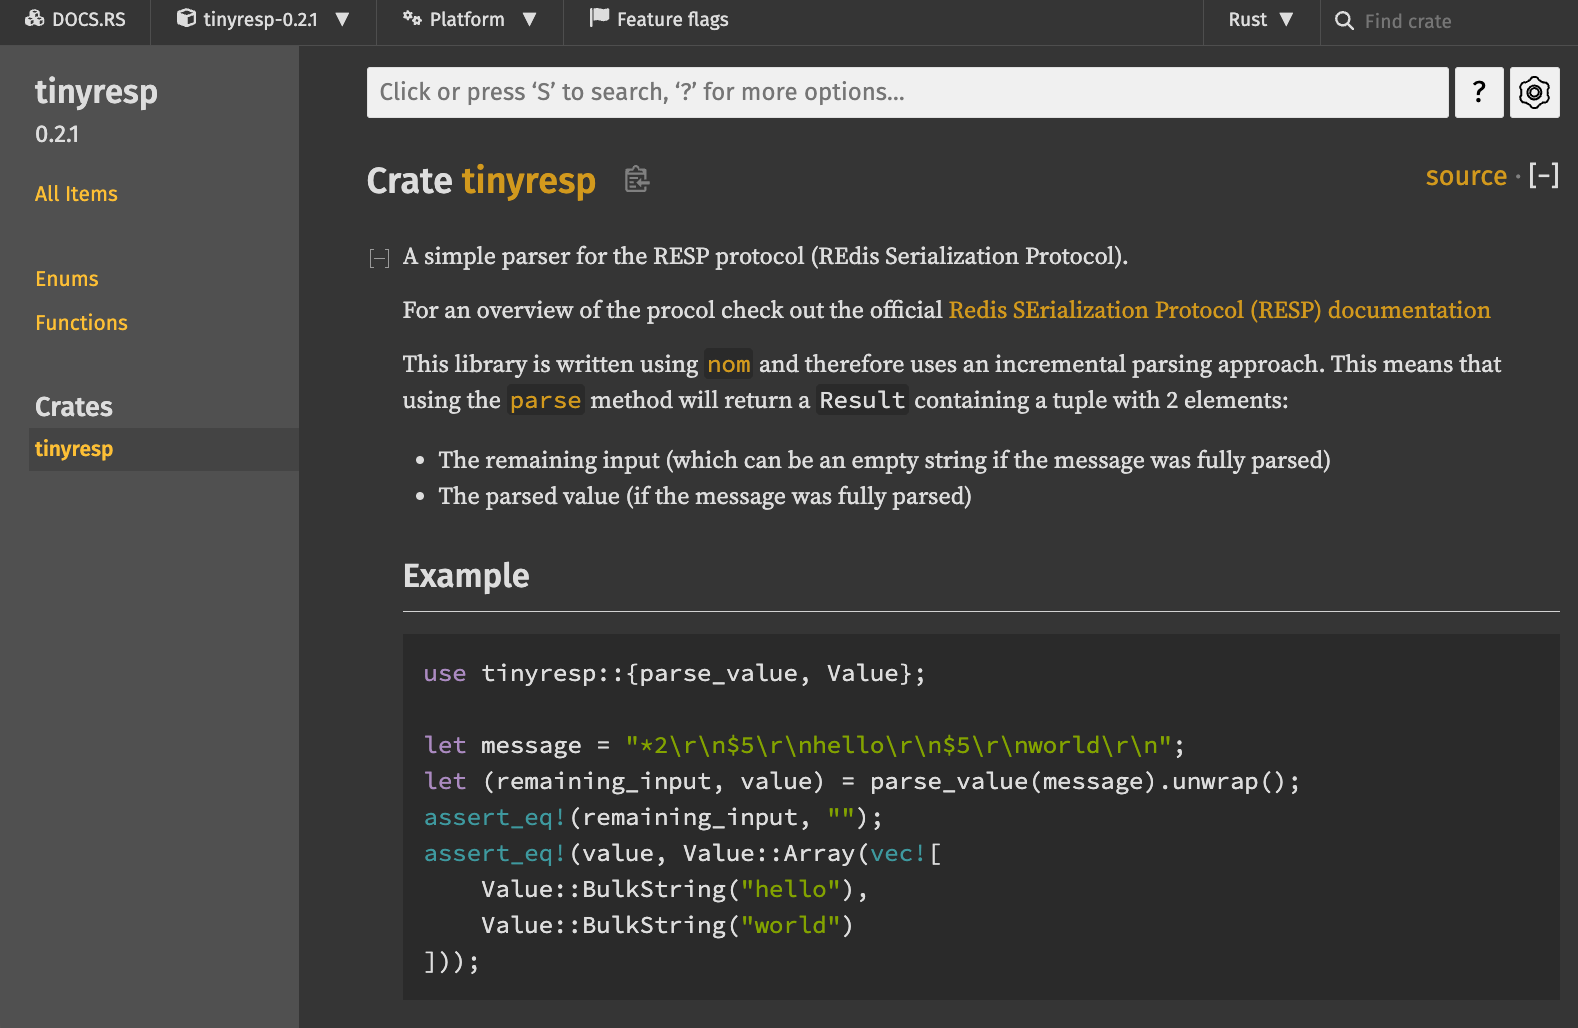The width and height of the screenshot is (1578, 1028).
Task: Click the Crates heading in the sidebar
Action: (74, 407)
